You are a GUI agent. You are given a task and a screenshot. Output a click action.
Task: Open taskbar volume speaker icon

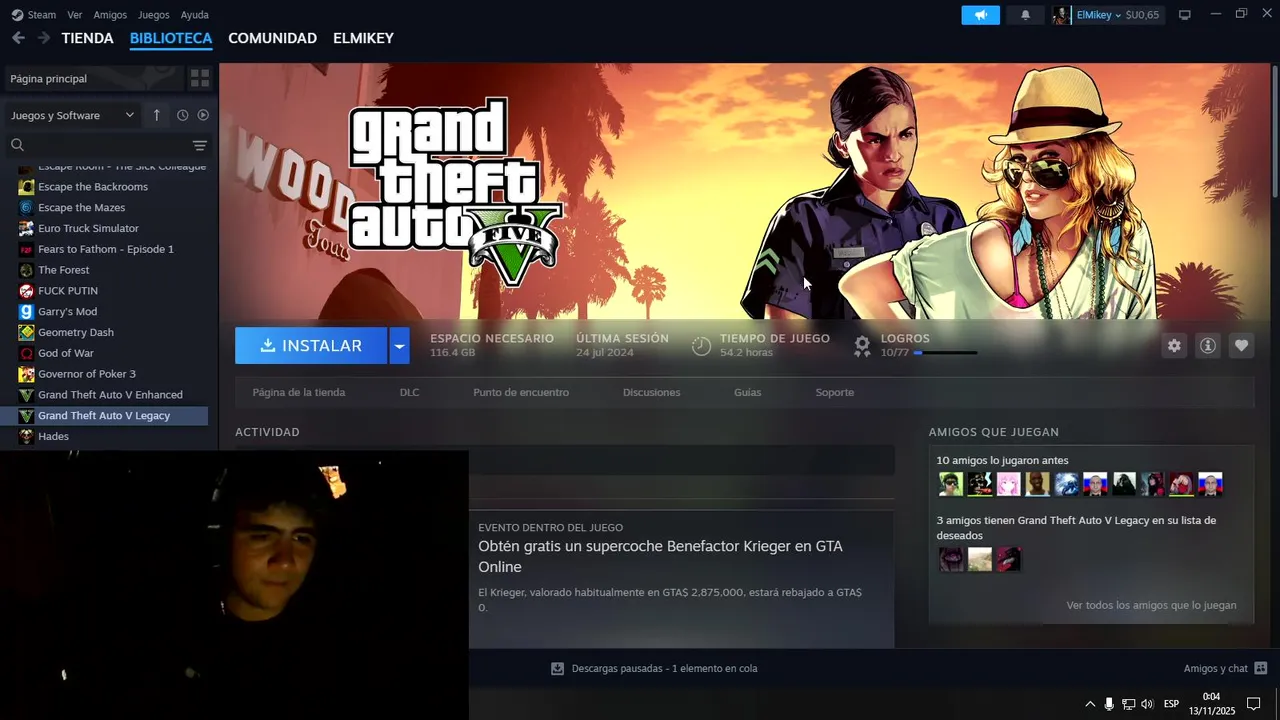point(1147,704)
